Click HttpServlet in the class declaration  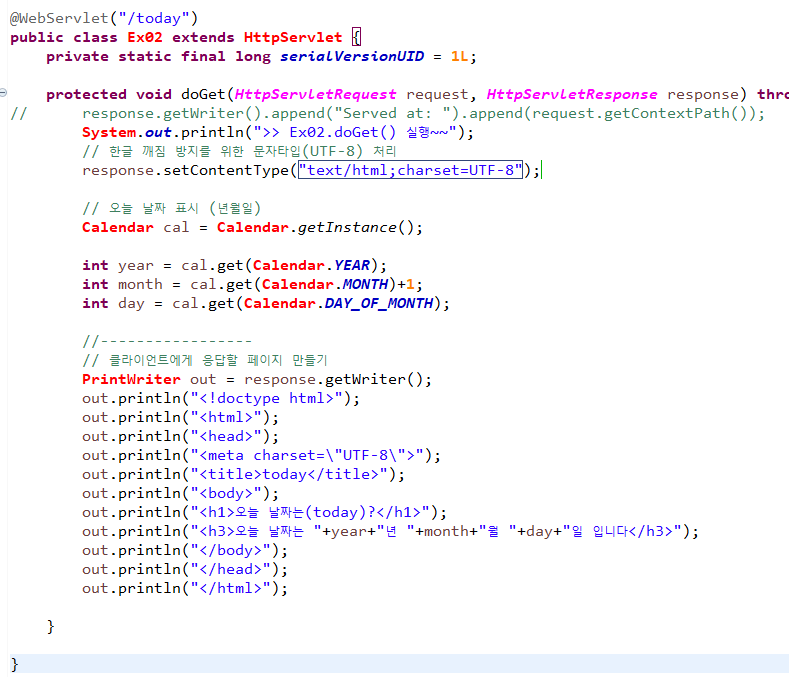pos(293,37)
